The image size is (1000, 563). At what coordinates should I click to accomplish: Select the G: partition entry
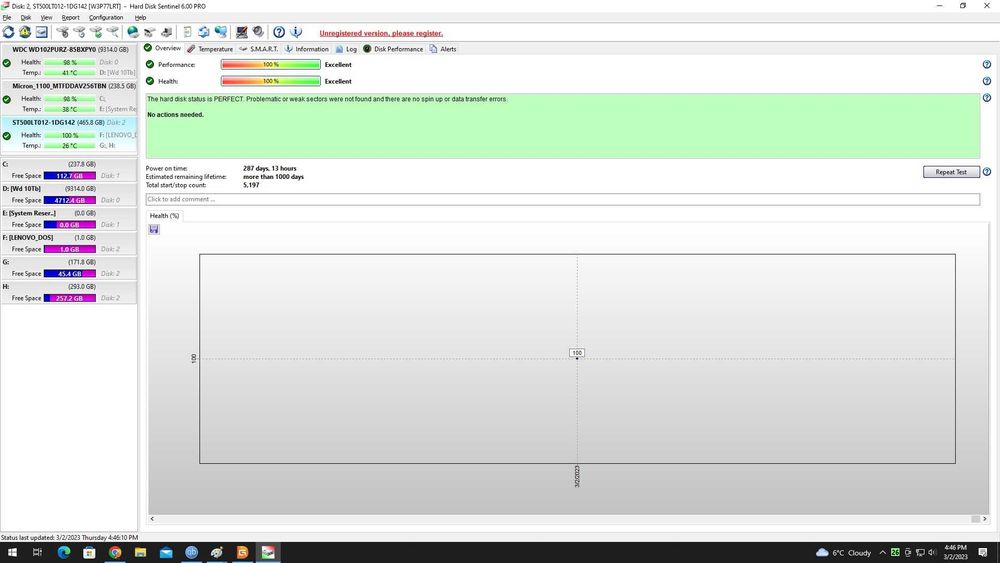[69, 268]
